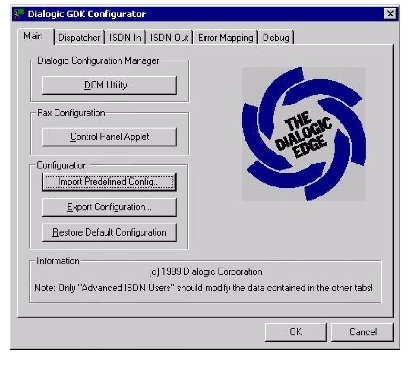This screenshot has height=388, width=411.
Task: Click the Advanced ISDN Users note text
Action: tap(203, 288)
